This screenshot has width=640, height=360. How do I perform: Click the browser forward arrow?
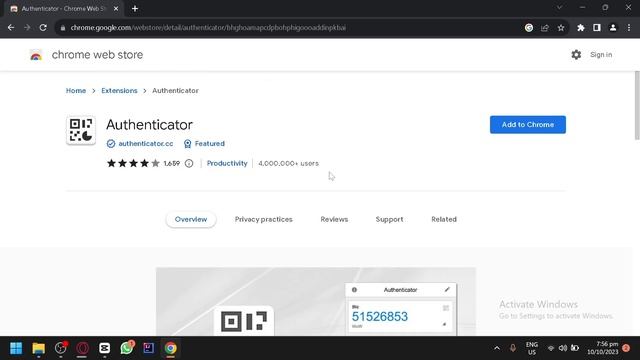click(27, 28)
